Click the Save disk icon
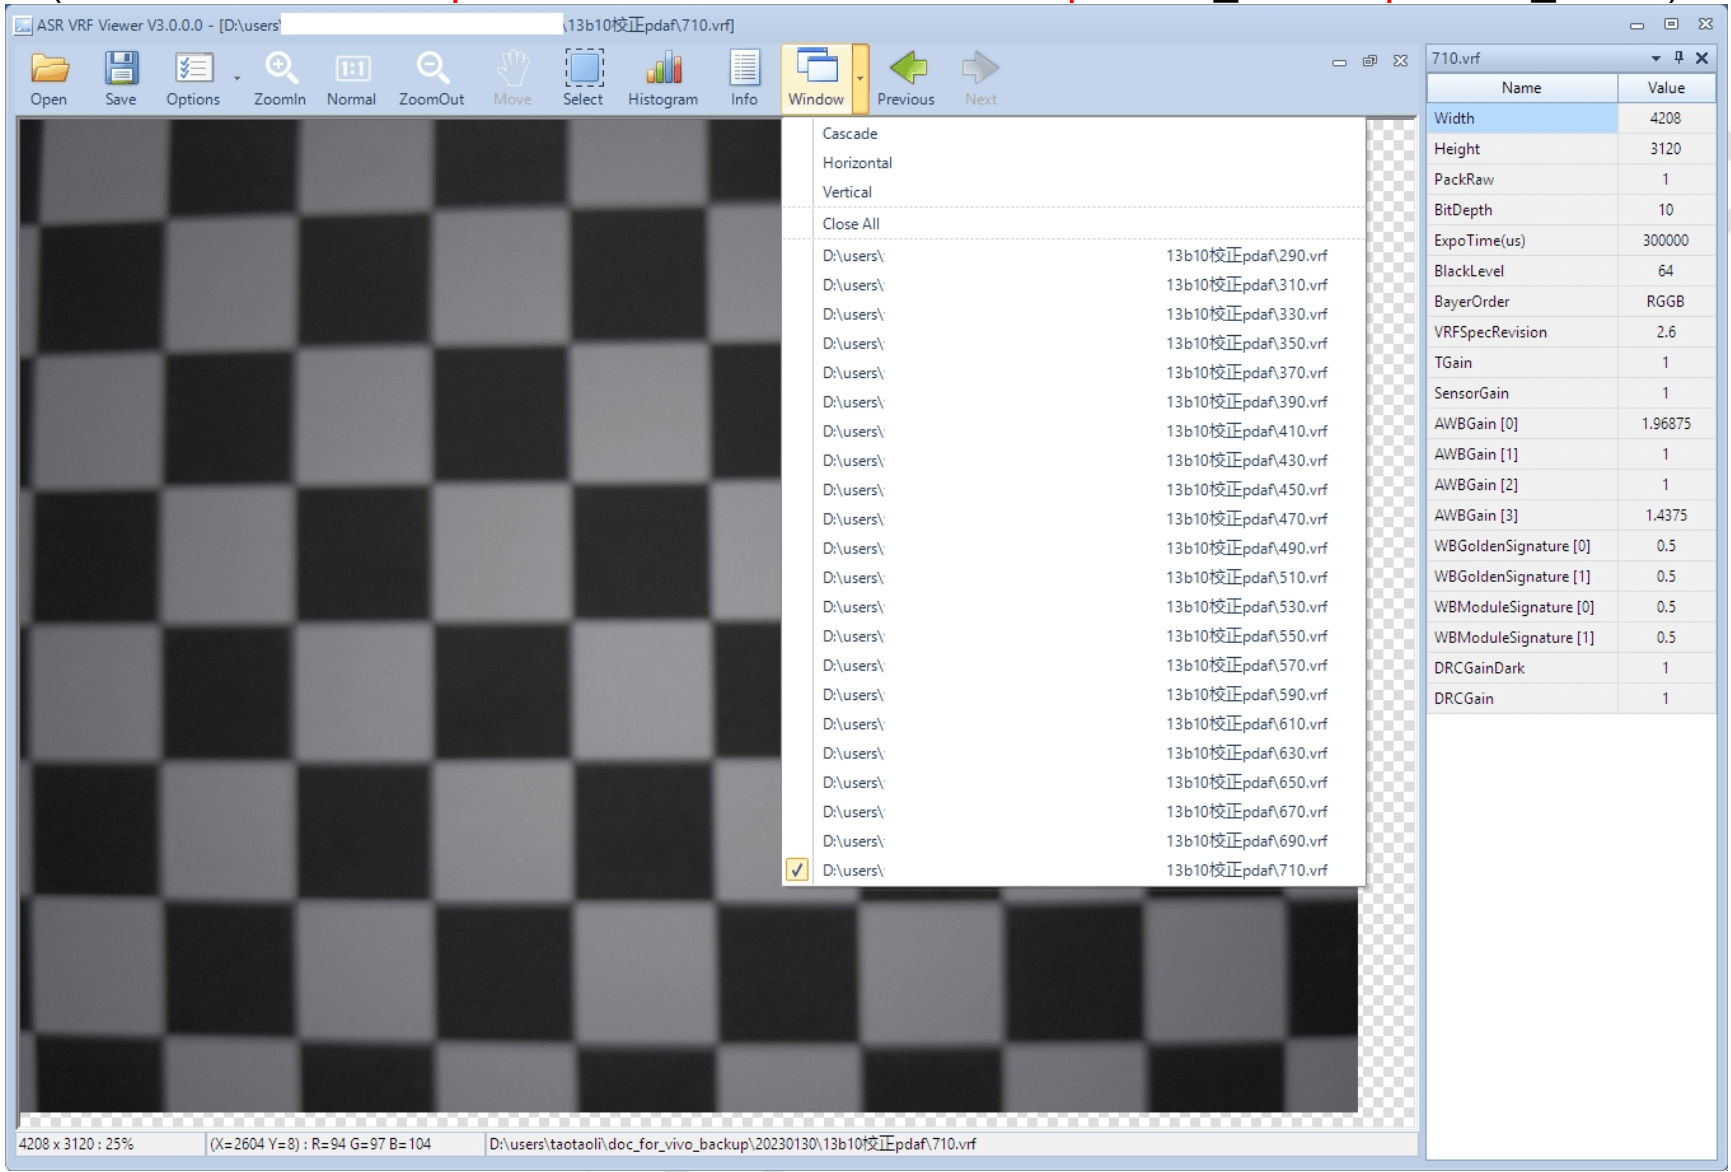The height and width of the screenshot is (1172, 1731). pyautogui.click(x=121, y=69)
